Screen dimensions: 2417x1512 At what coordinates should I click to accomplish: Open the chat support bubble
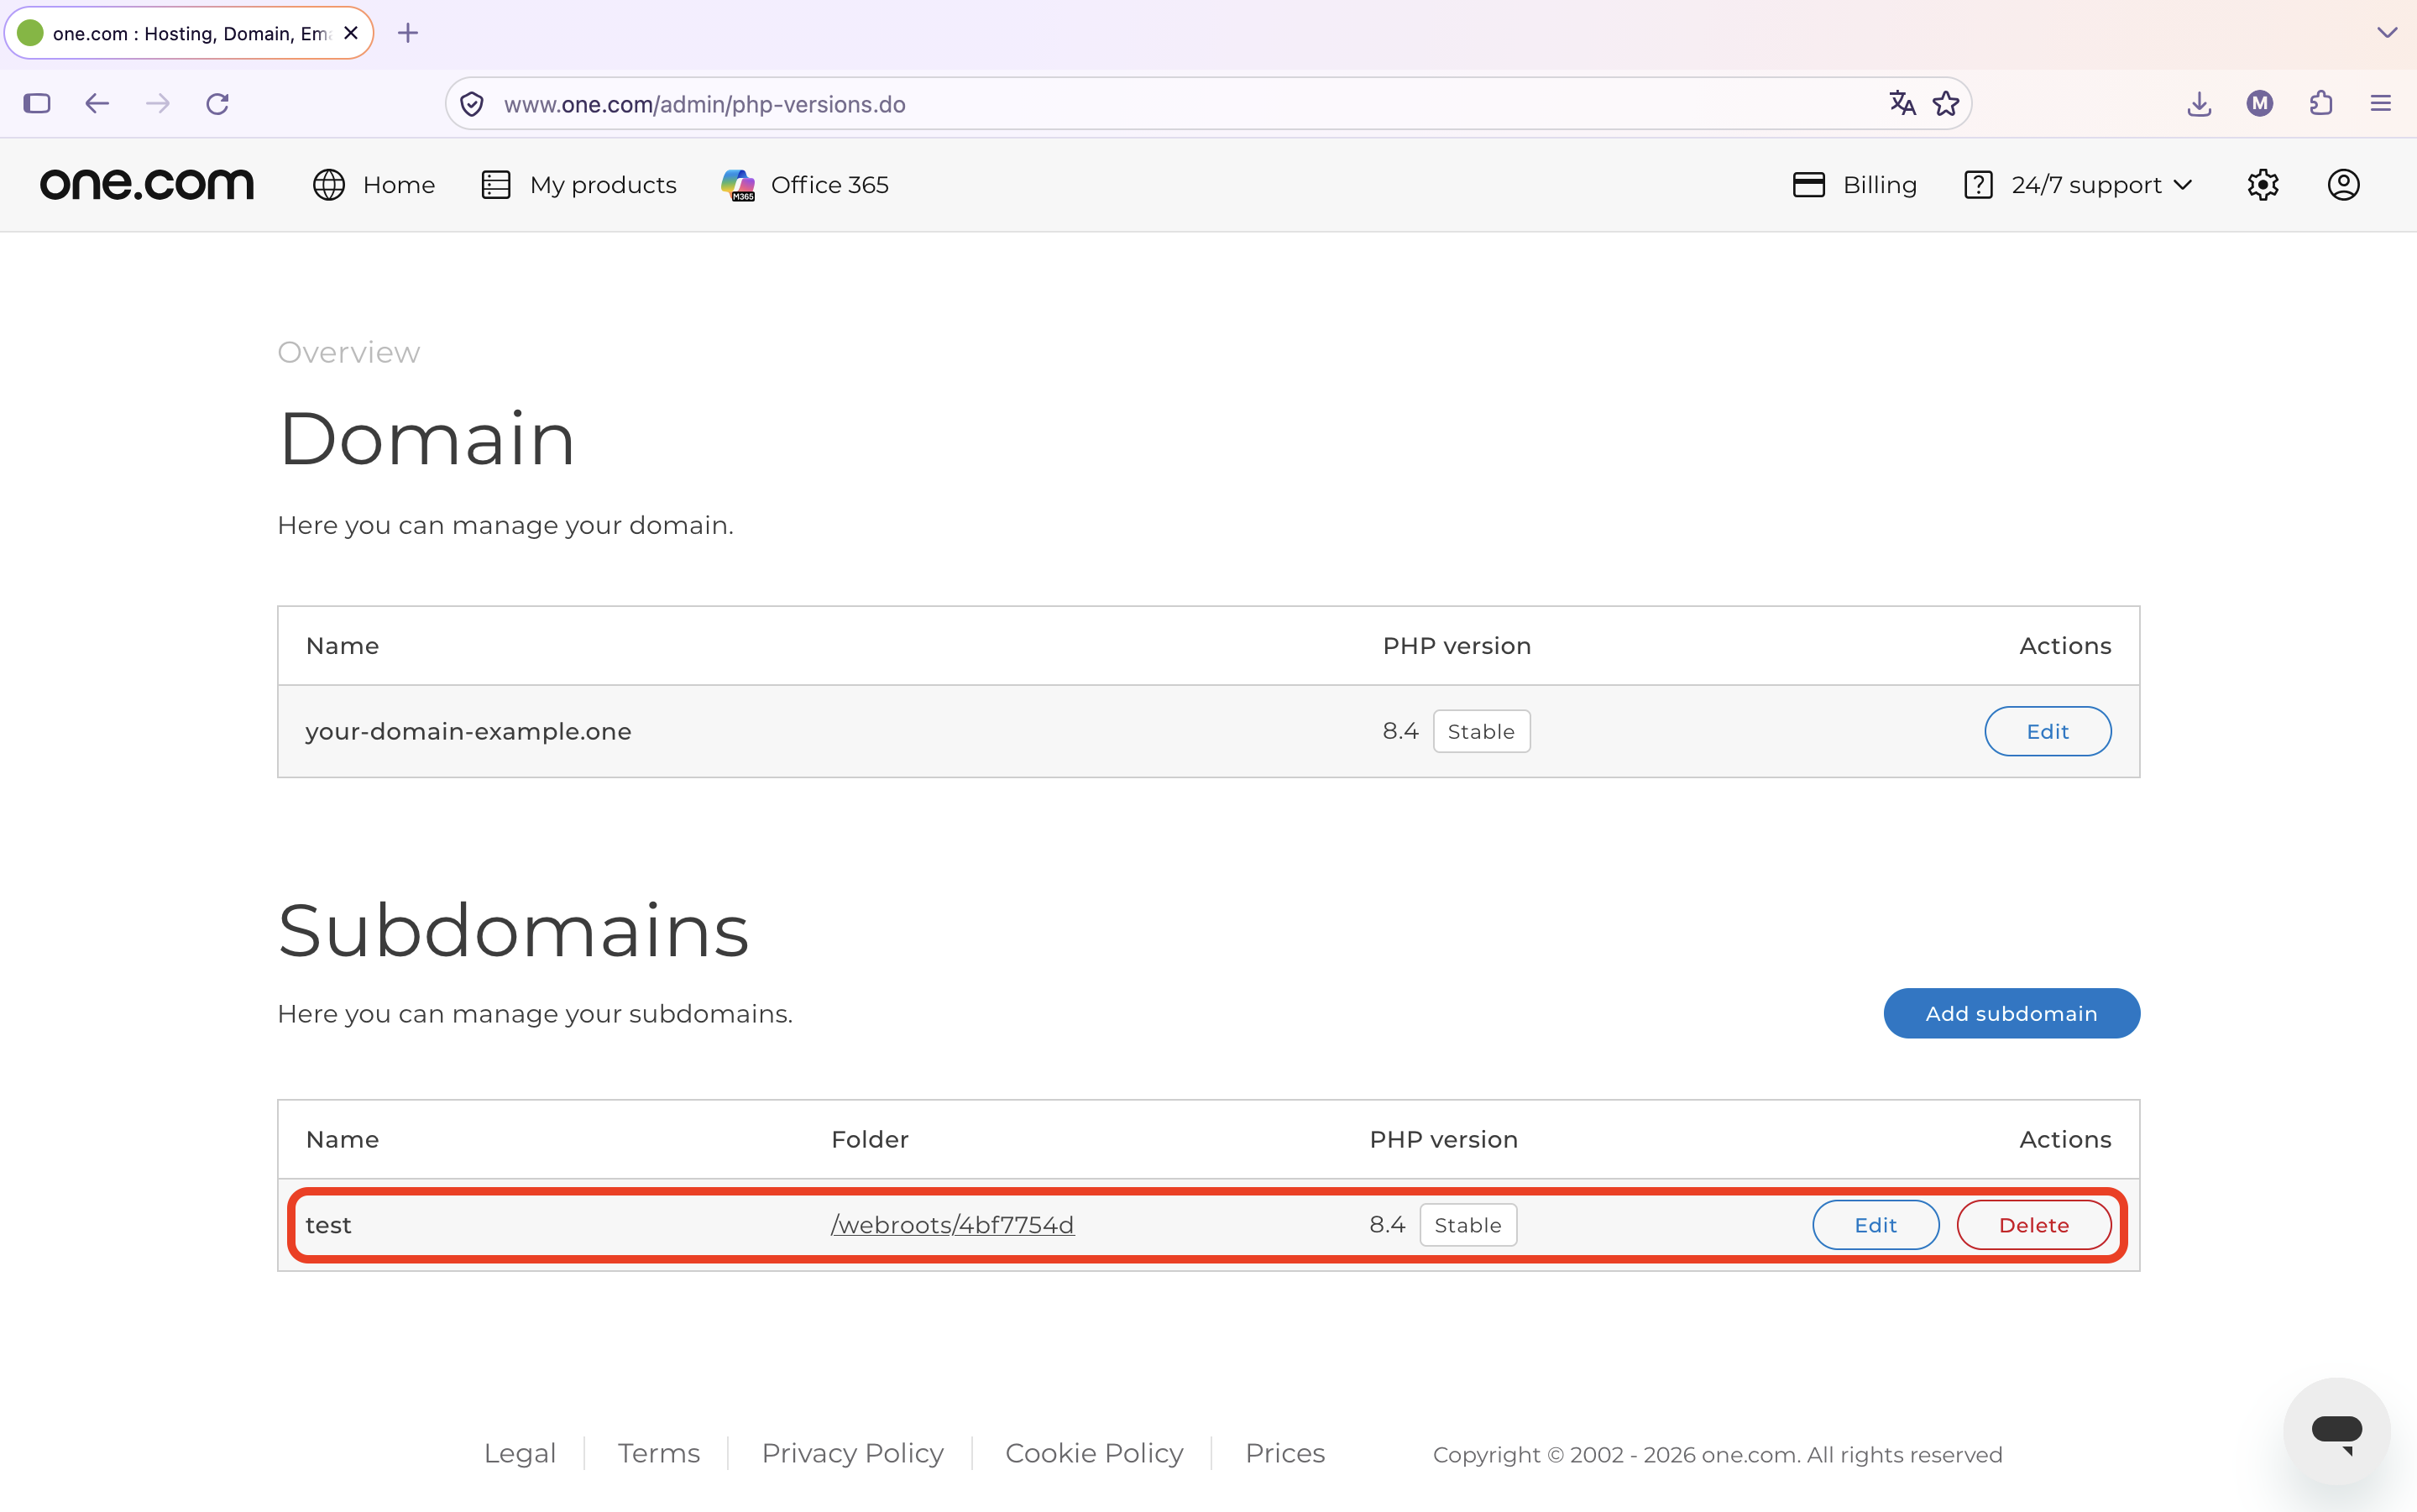click(x=2337, y=1431)
